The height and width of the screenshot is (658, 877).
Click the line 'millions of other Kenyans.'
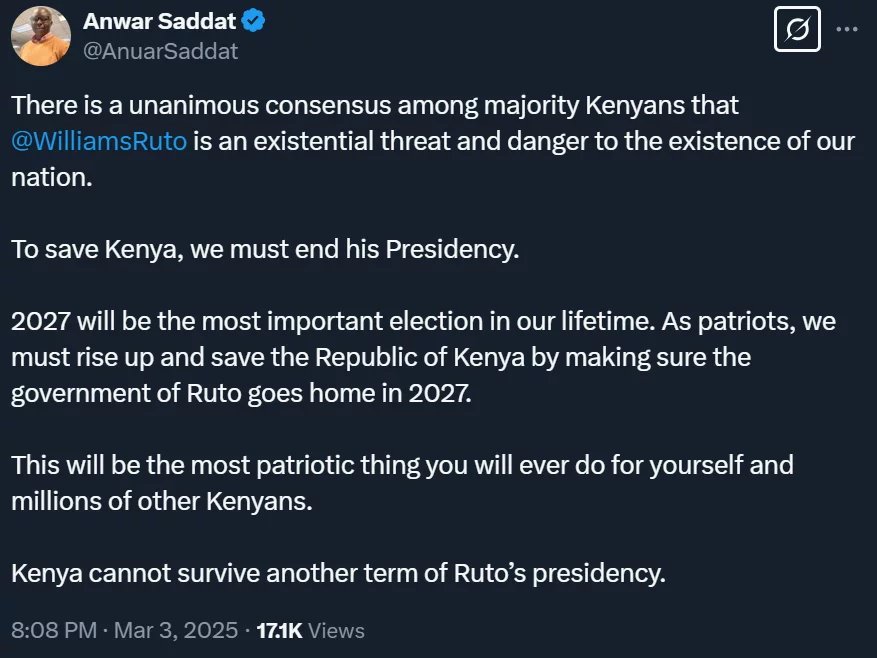162,501
